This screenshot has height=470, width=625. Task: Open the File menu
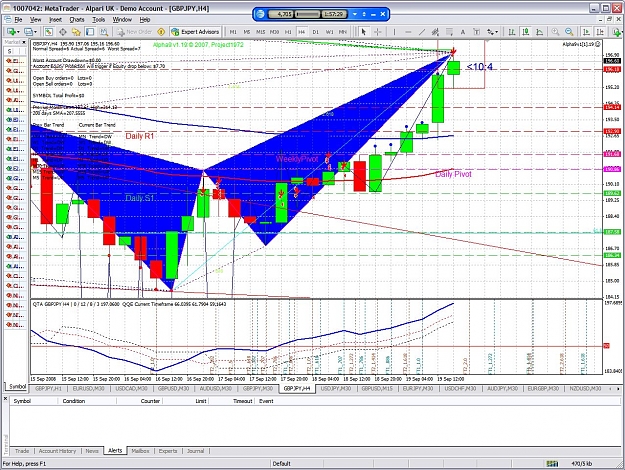(18, 20)
